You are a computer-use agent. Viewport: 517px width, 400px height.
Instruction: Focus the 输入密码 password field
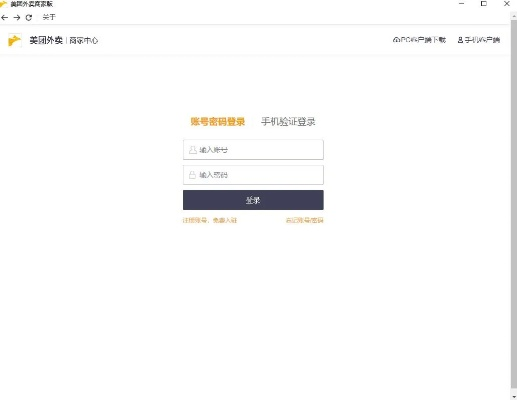click(253, 175)
